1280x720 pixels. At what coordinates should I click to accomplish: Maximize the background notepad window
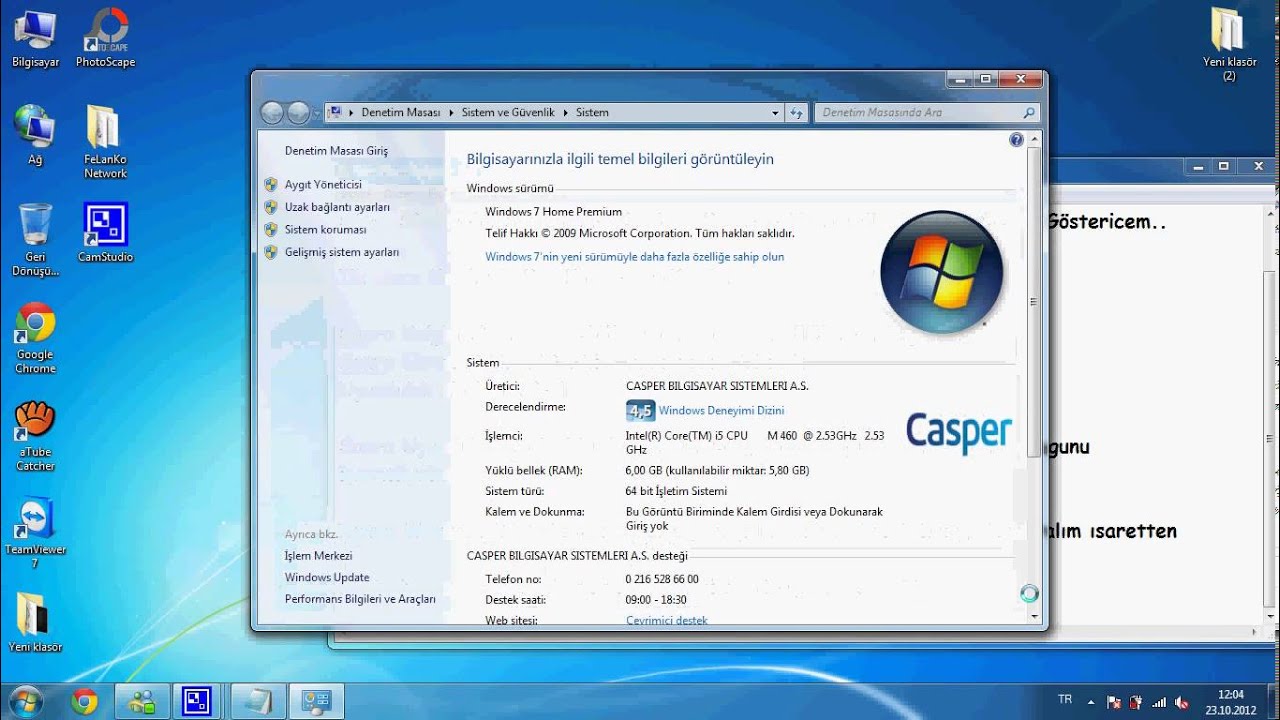pyautogui.click(x=1223, y=167)
